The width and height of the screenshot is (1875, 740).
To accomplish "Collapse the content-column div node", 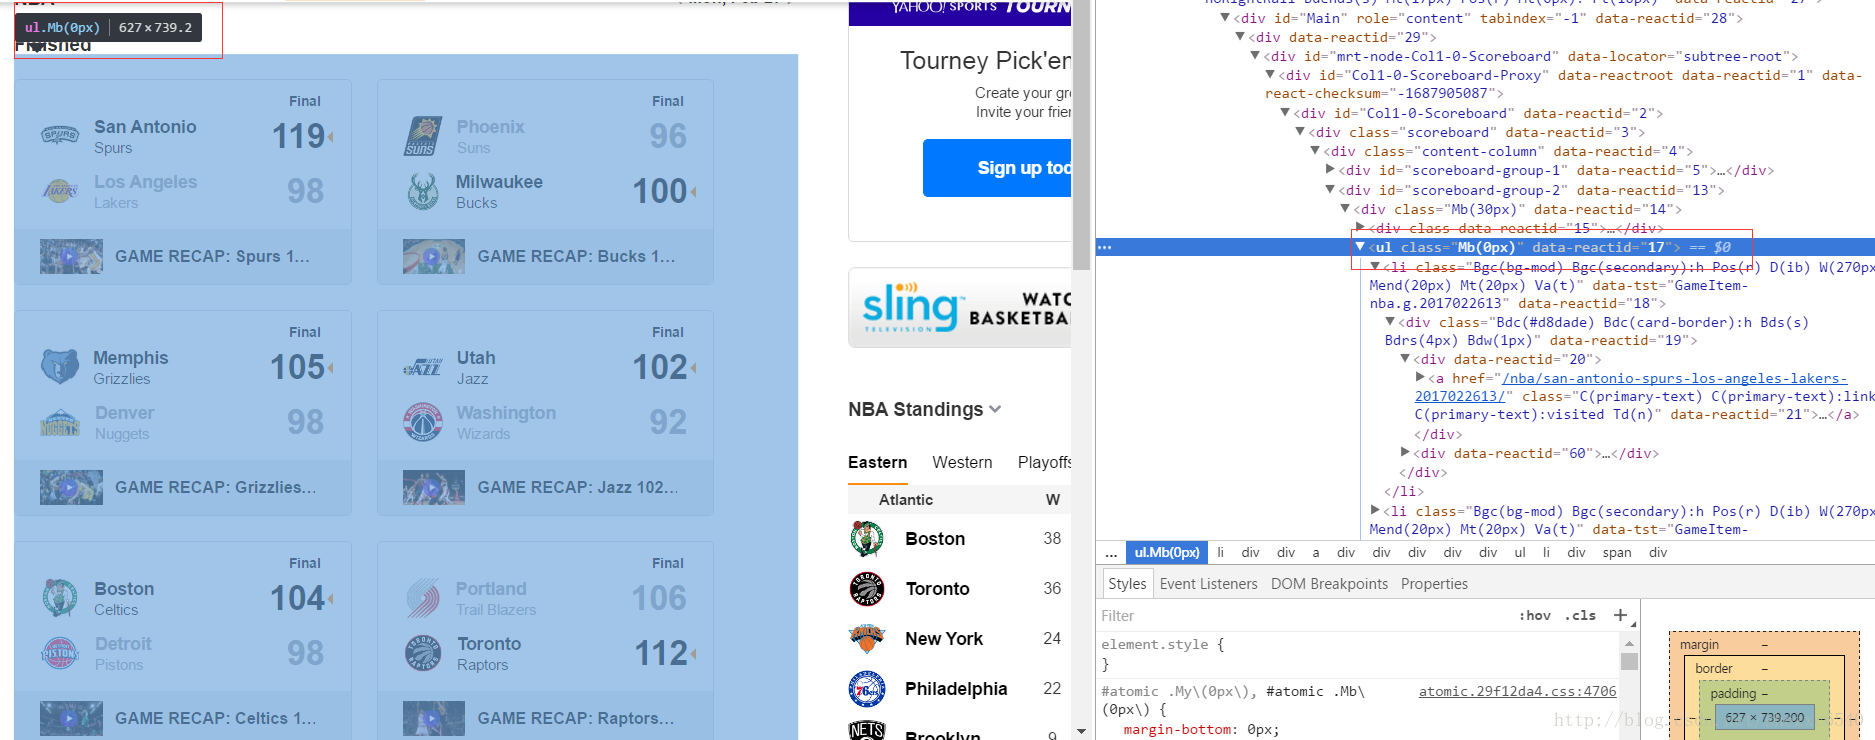I will pyautogui.click(x=1315, y=151).
